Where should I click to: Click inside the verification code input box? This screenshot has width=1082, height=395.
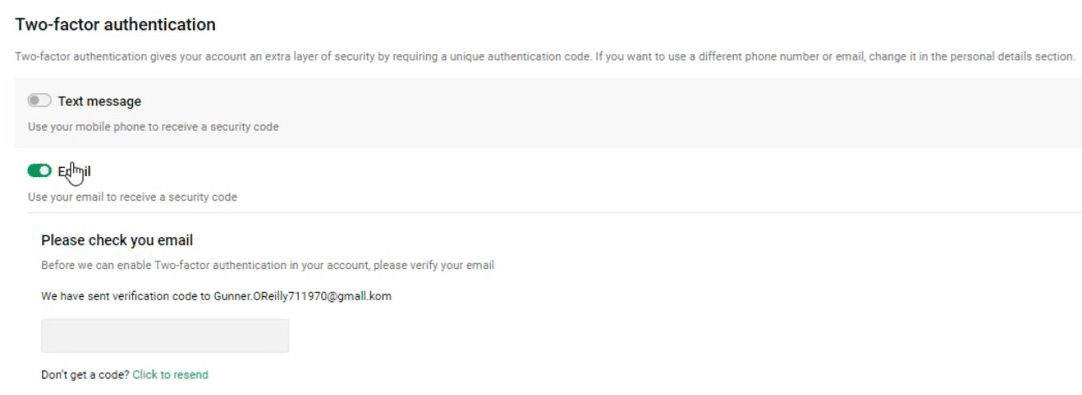(x=165, y=336)
